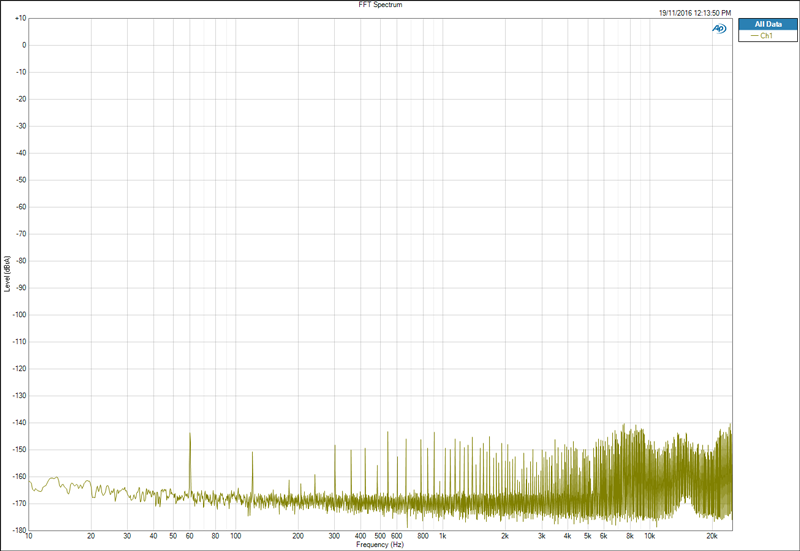Click the 20k frequency tick label
800x551 pixels.
point(712,536)
